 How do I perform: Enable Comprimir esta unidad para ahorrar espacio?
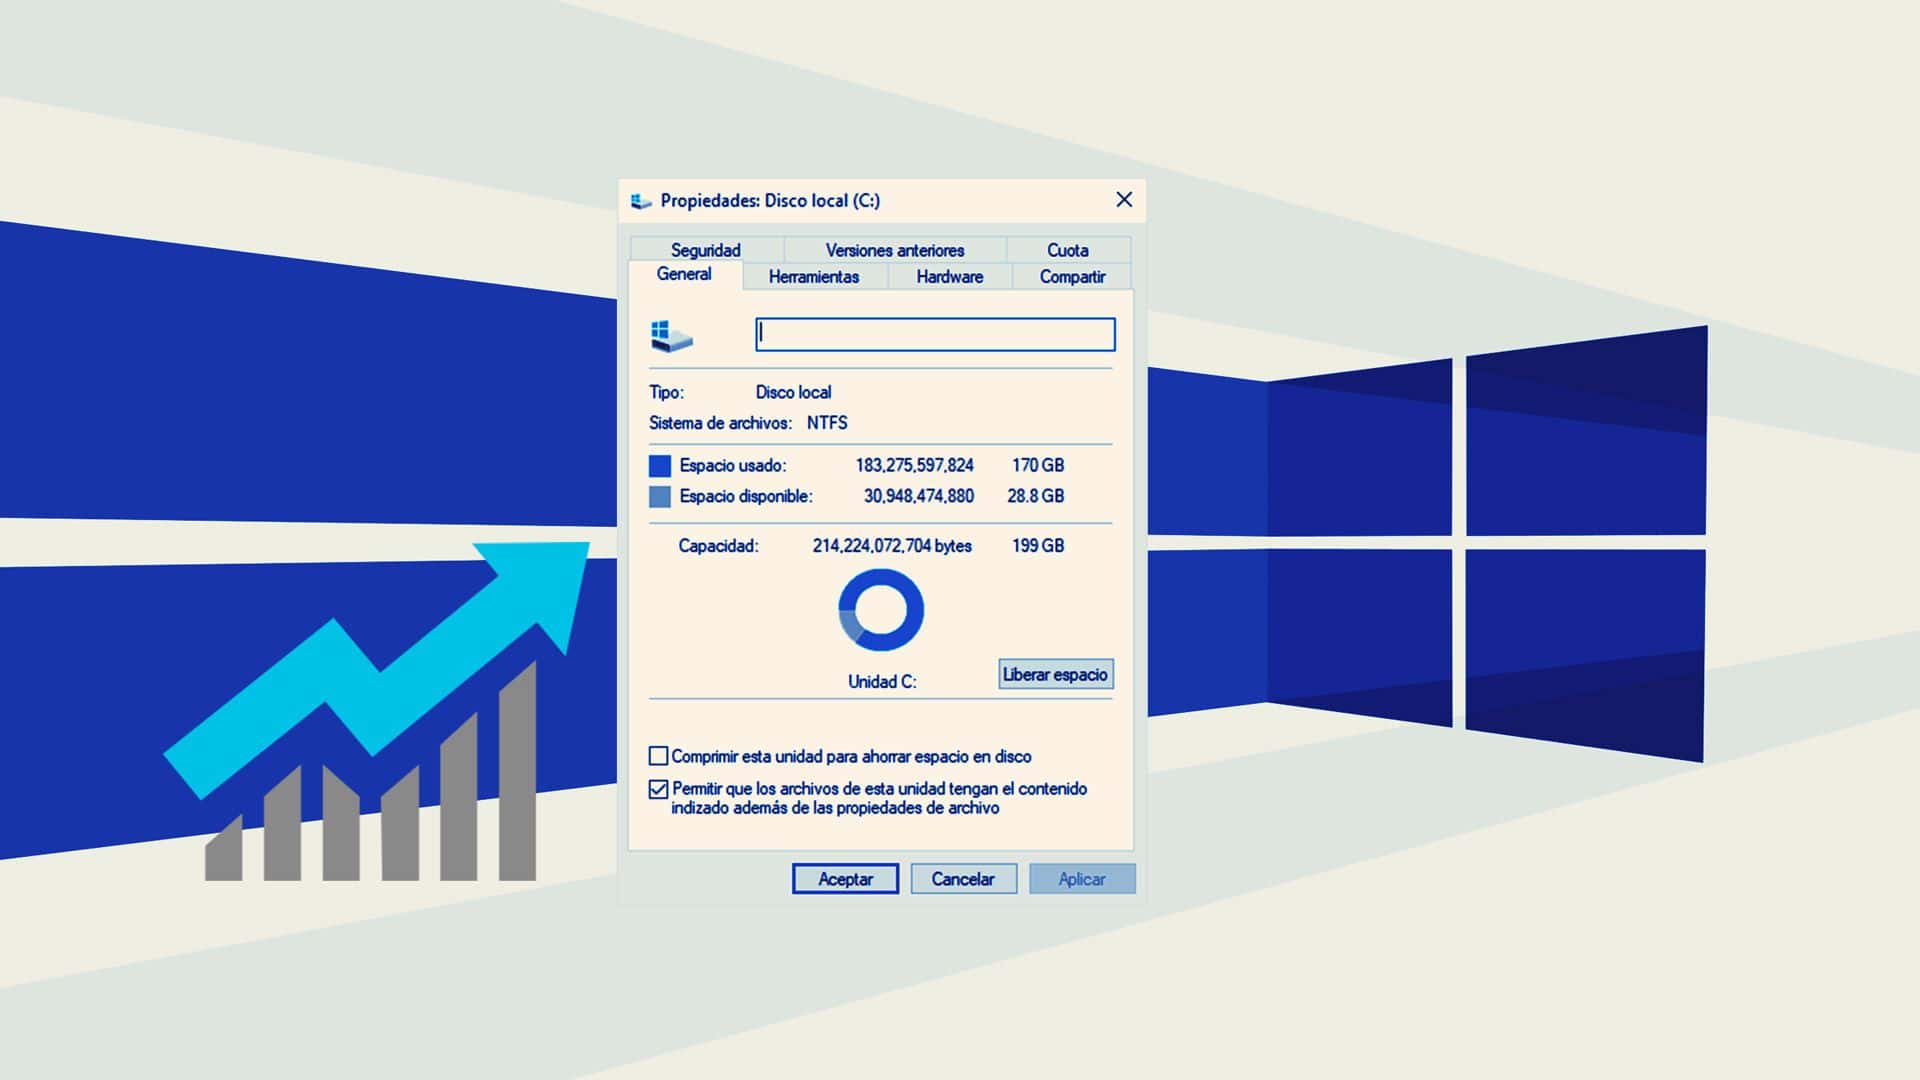click(x=660, y=756)
